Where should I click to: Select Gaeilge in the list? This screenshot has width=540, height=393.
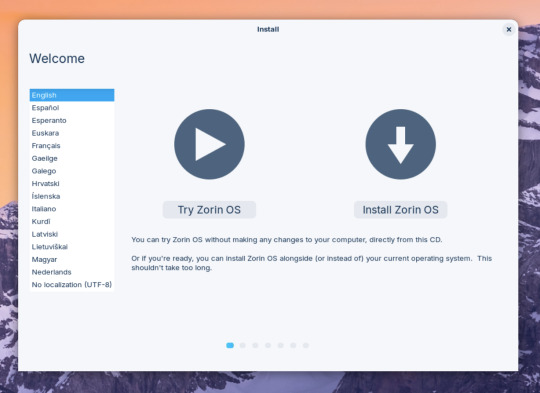(x=72, y=158)
